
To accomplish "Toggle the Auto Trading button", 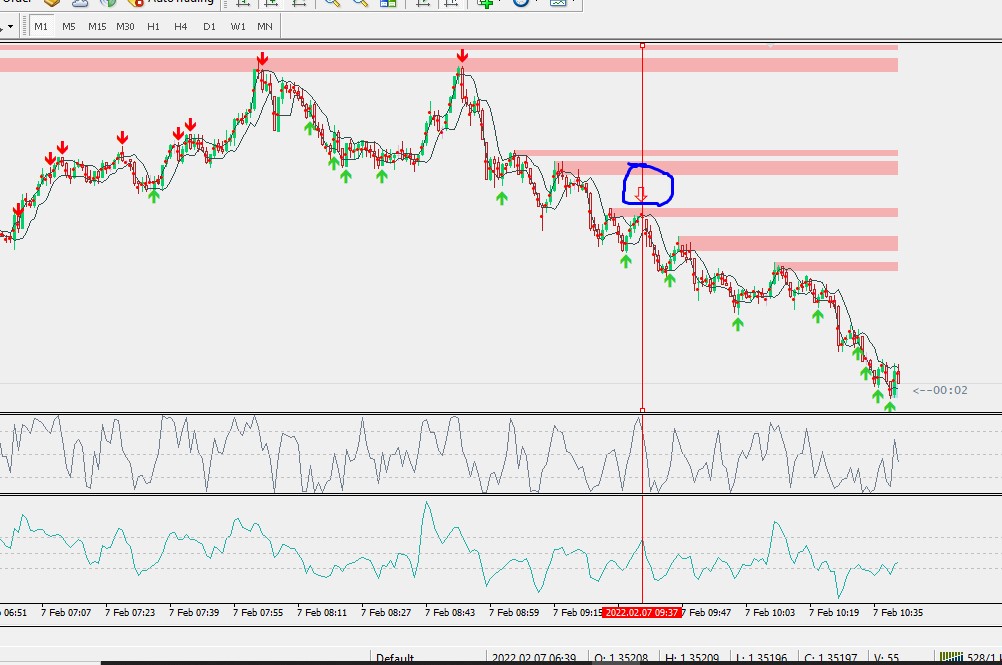I will 173,3.
